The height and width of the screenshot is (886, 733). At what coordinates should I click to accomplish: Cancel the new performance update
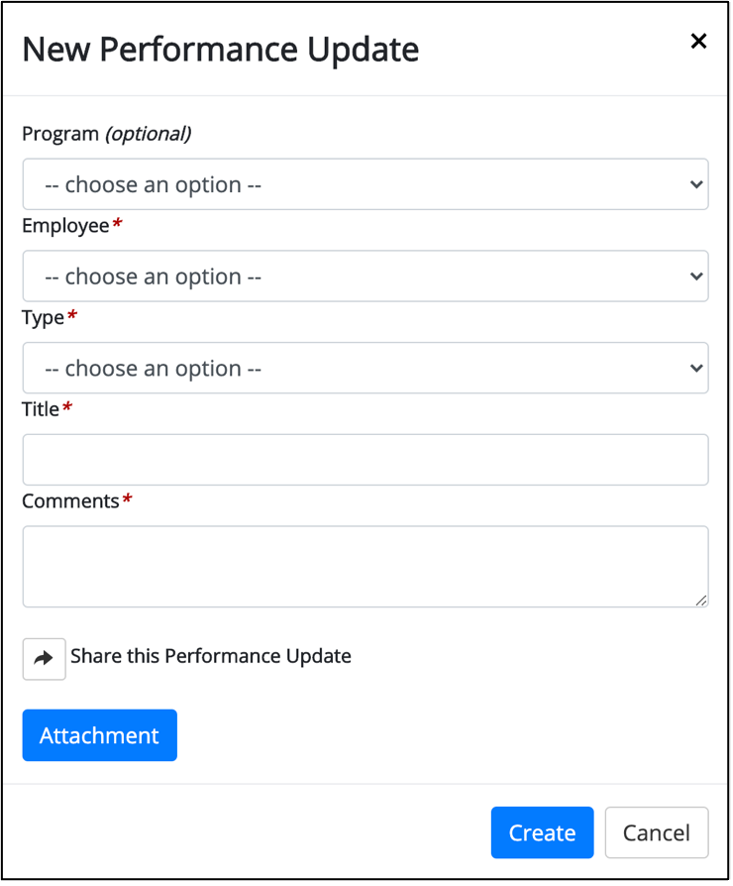[x=656, y=832]
